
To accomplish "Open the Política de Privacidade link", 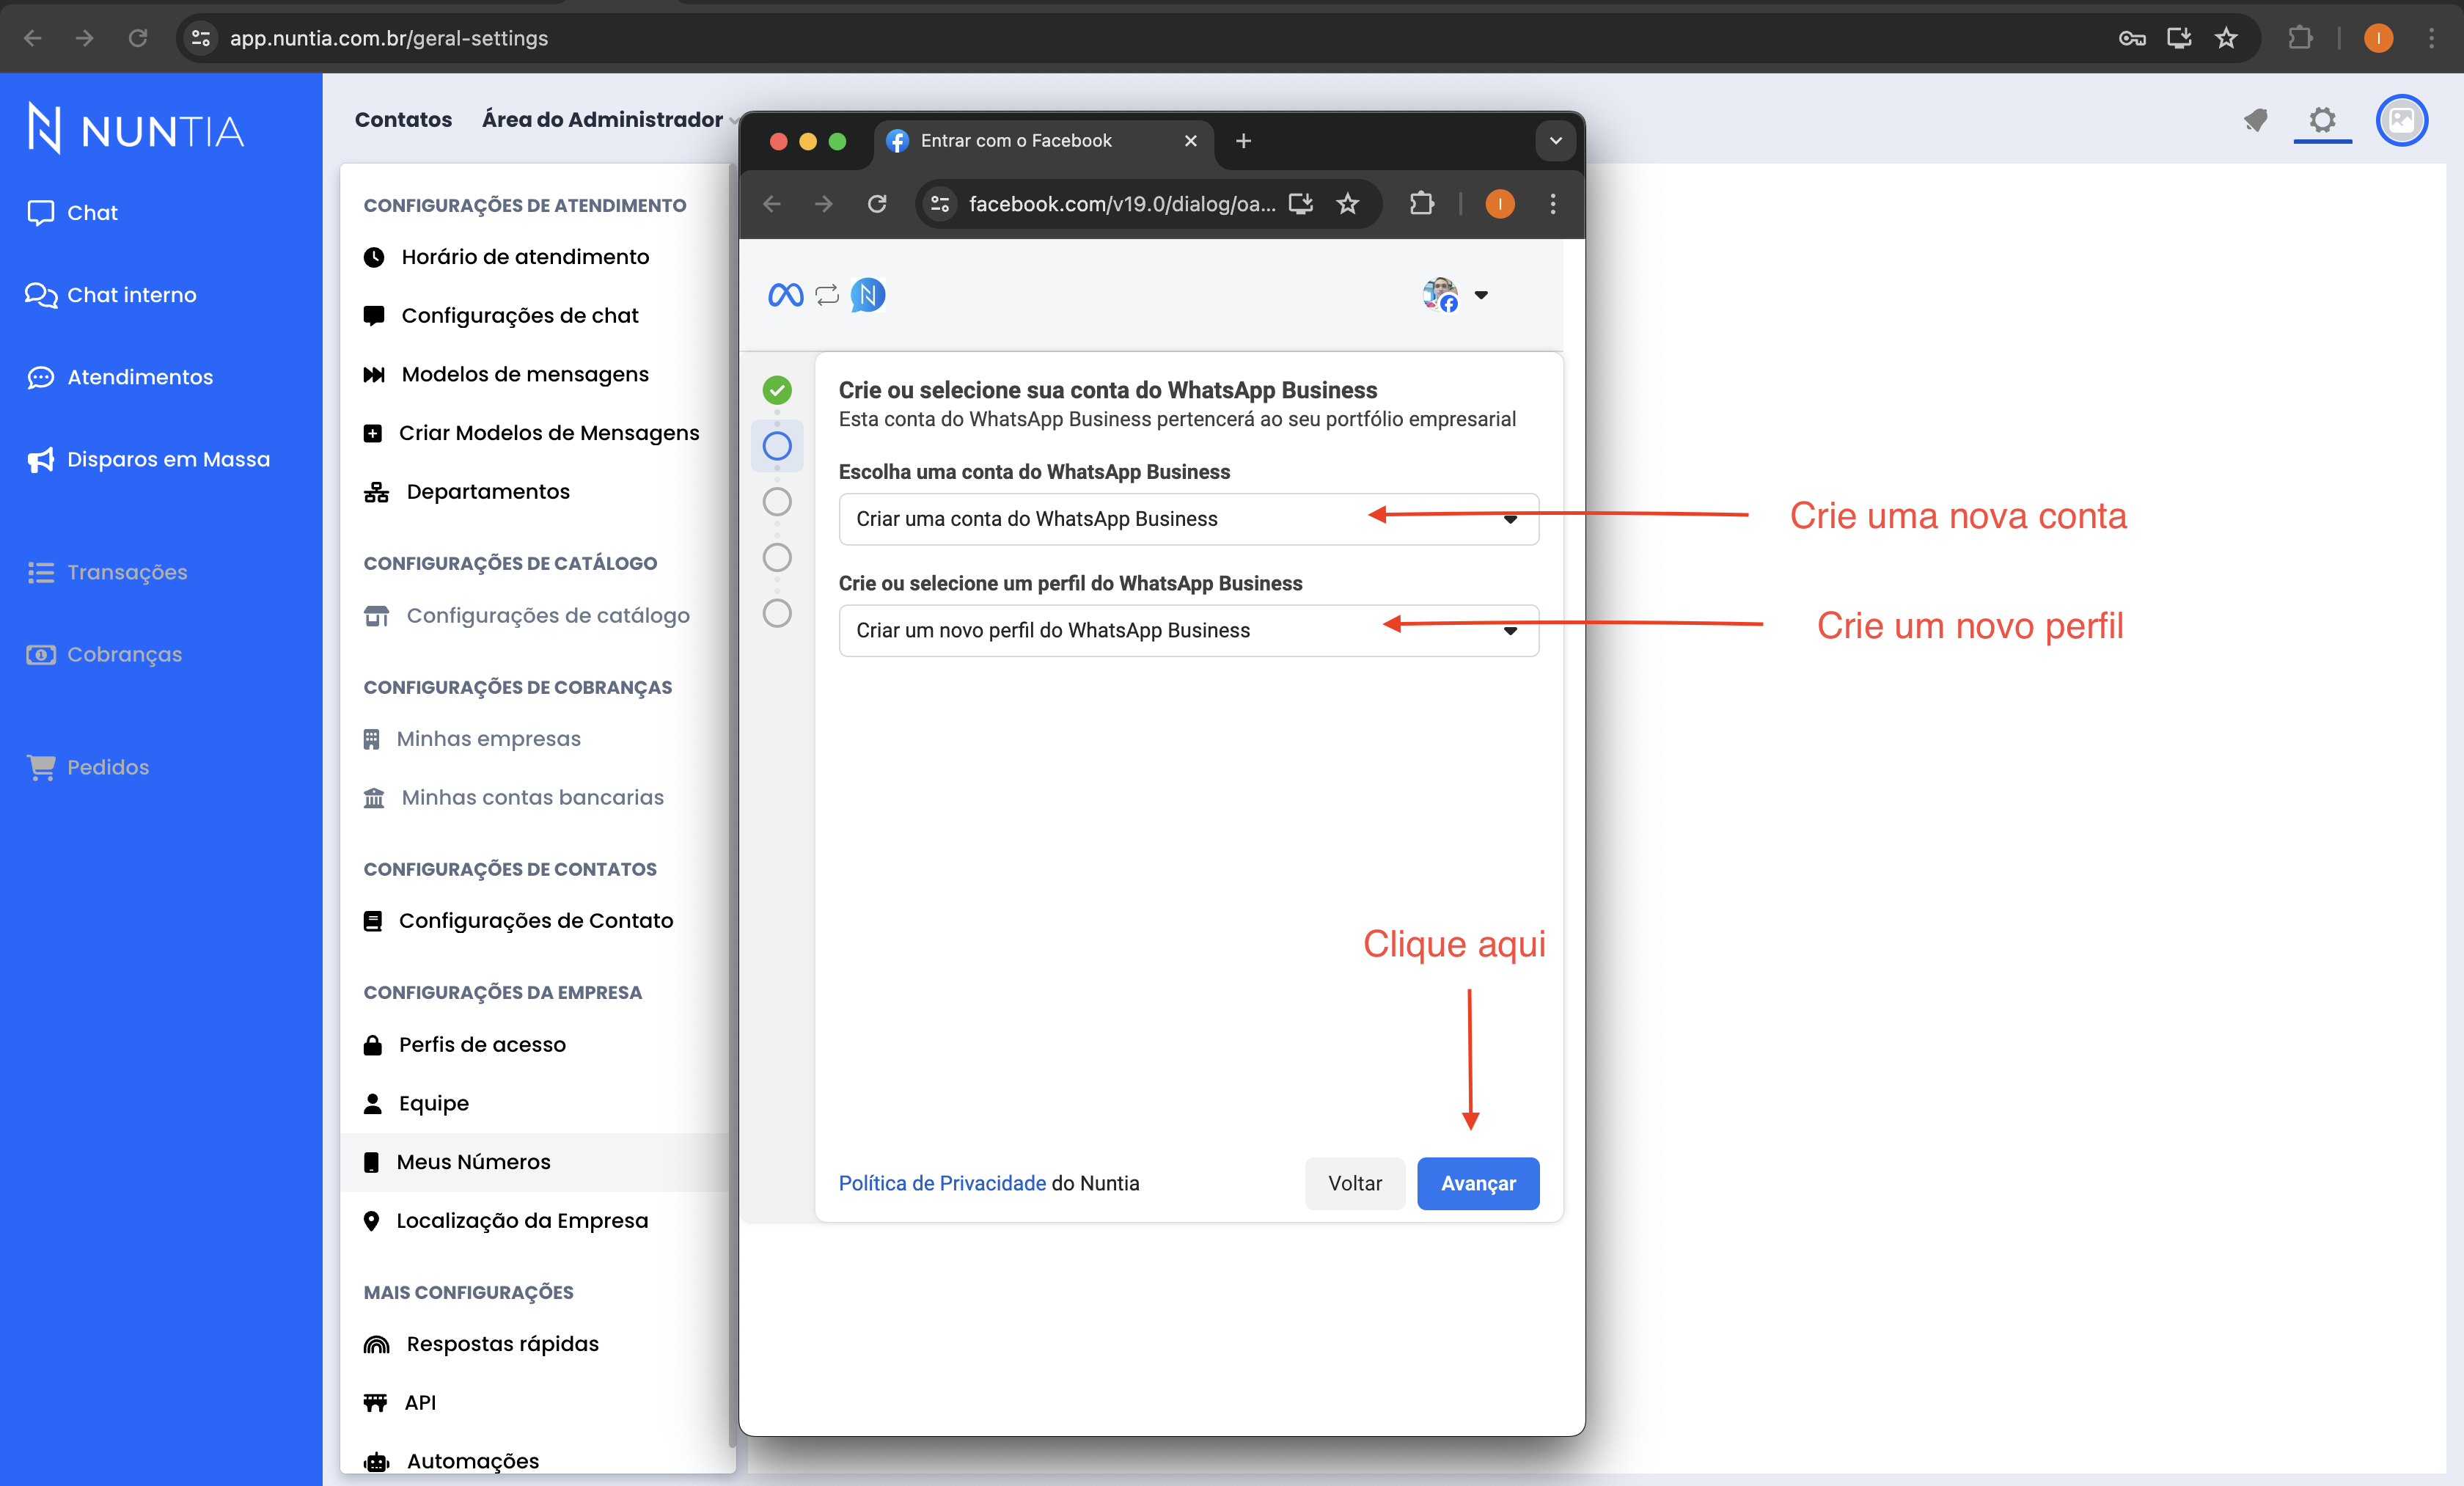I will click(942, 1183).
